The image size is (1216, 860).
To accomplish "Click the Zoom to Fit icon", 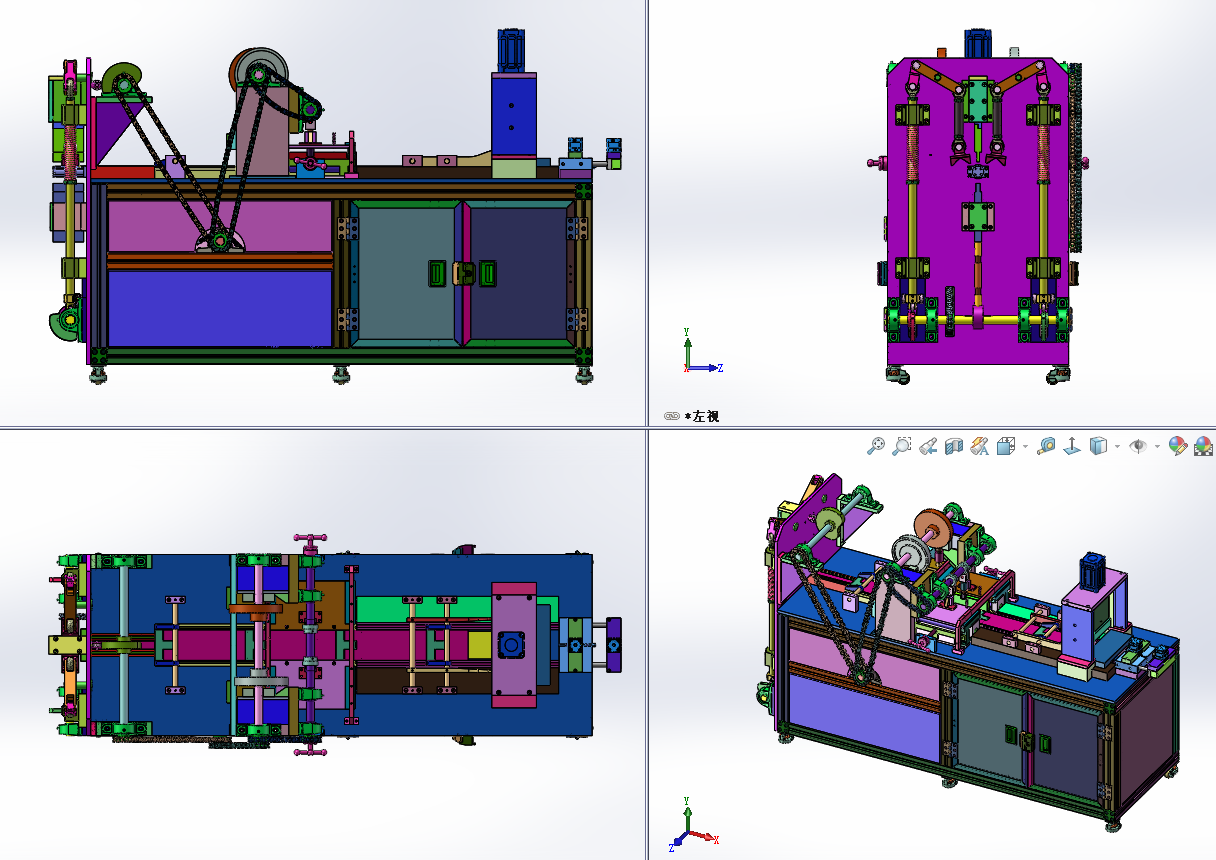I will [876, 446].
